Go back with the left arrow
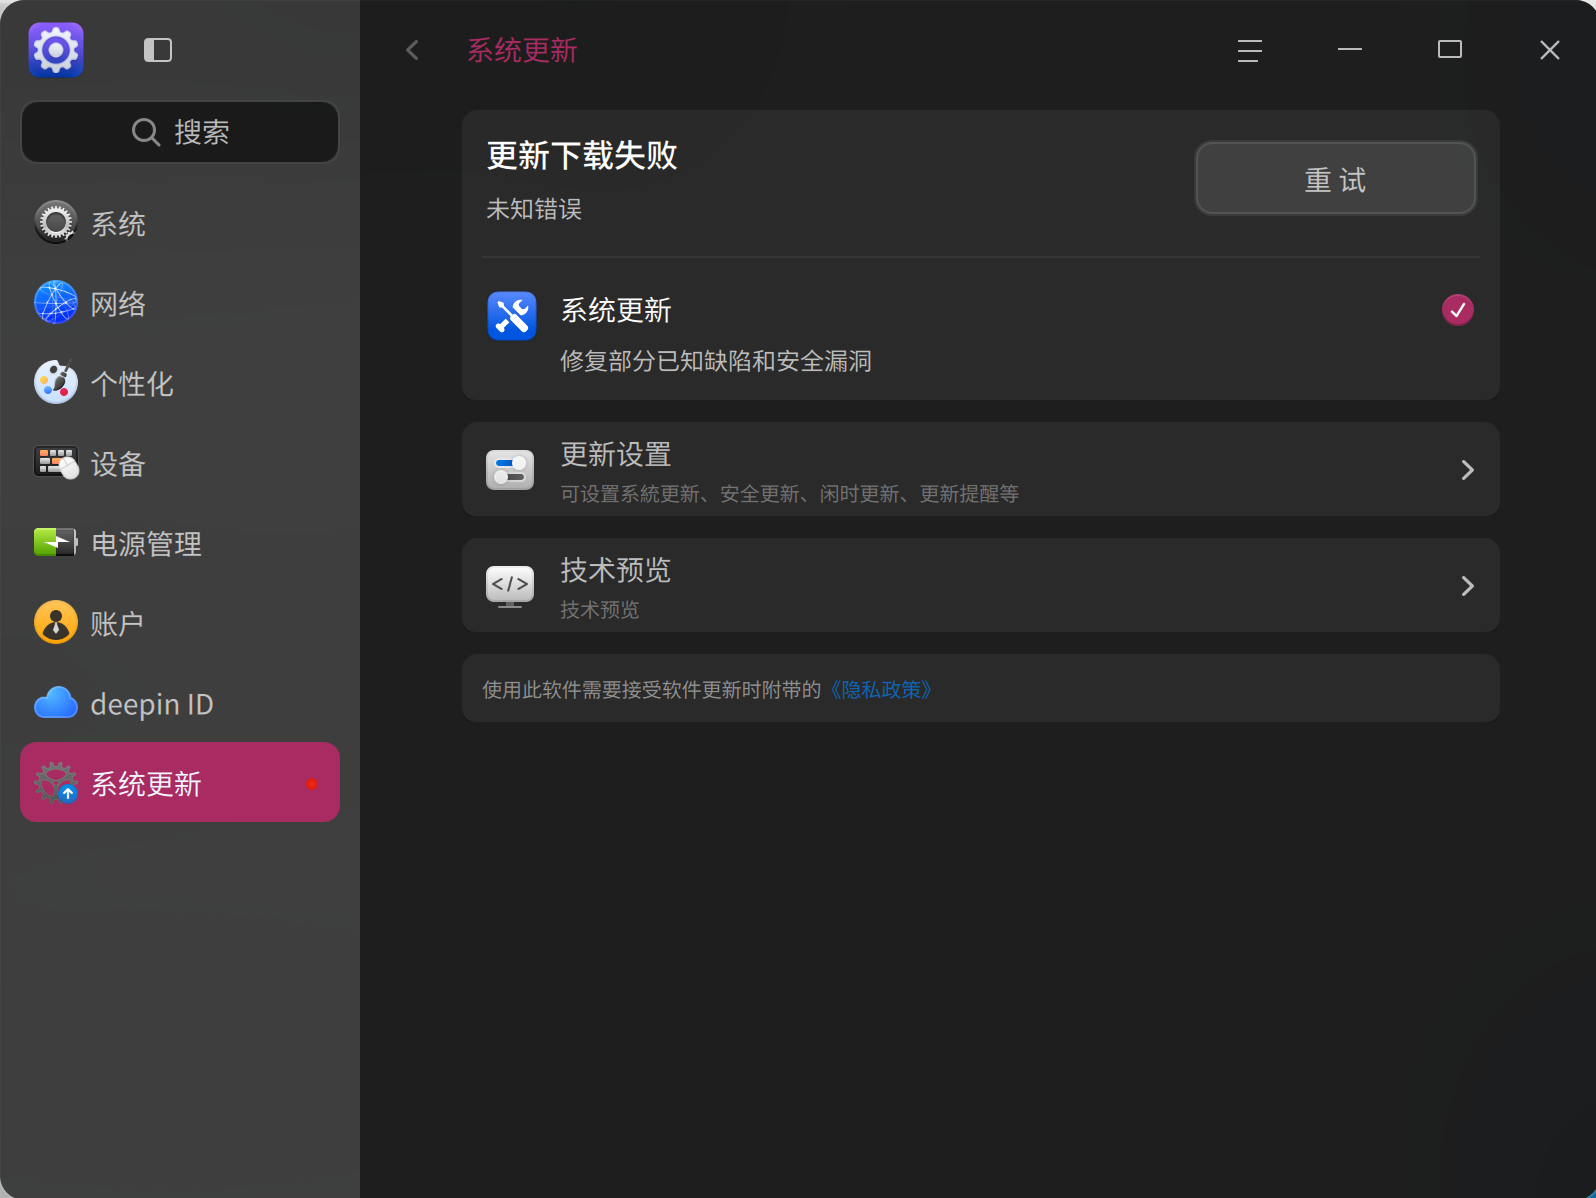Viewport: 1596px width, 1198px height. tap(412, 50)
